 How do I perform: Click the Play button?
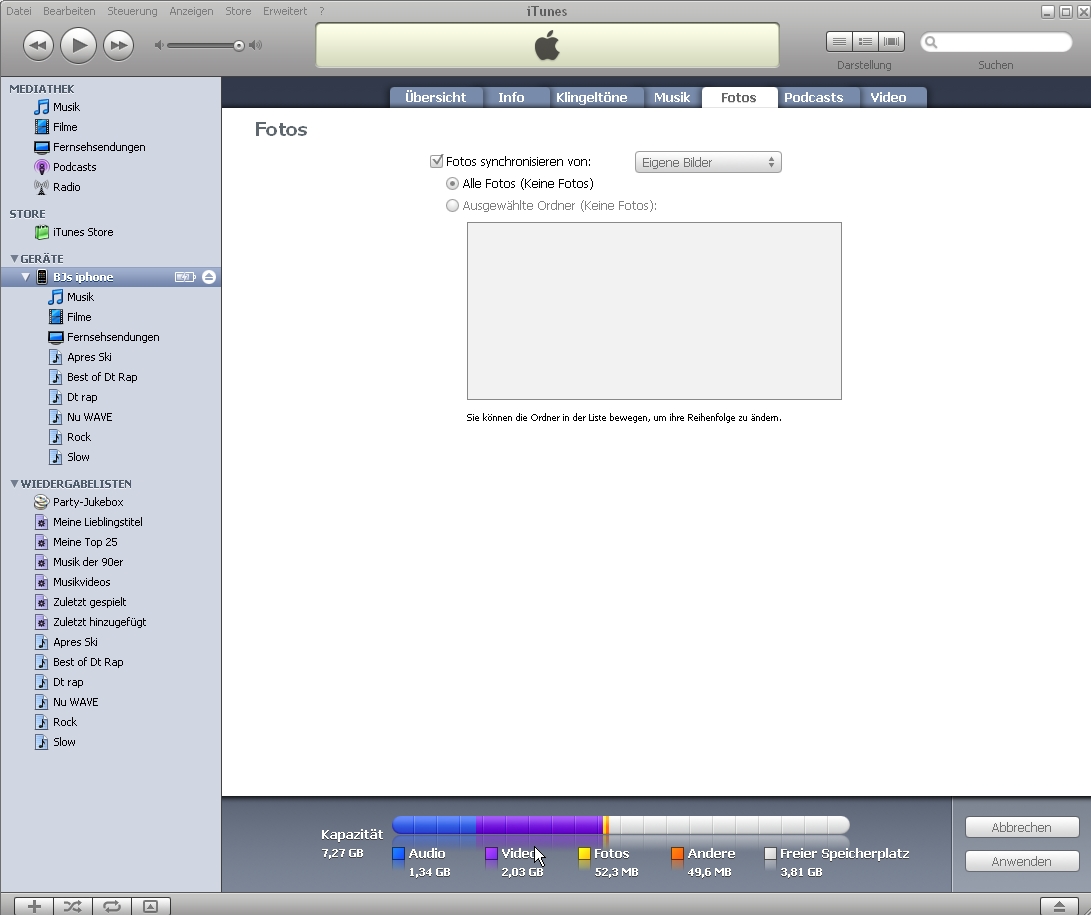tap(78, 45)
